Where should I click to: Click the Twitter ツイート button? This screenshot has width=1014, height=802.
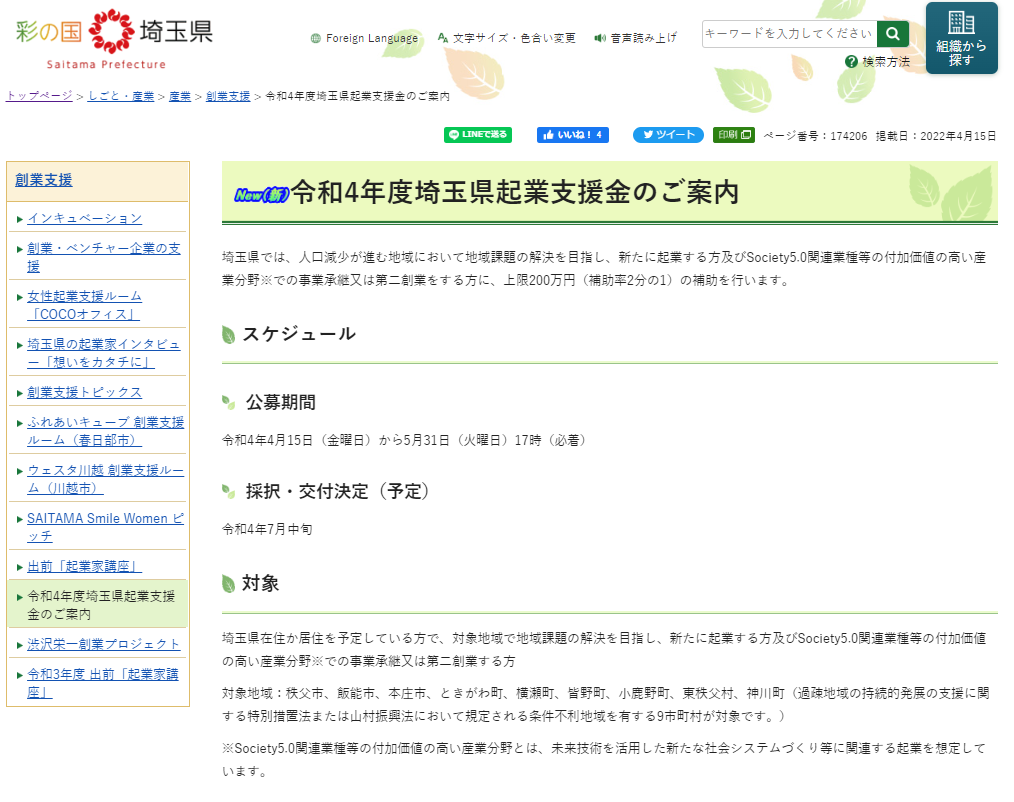[668, 135]
